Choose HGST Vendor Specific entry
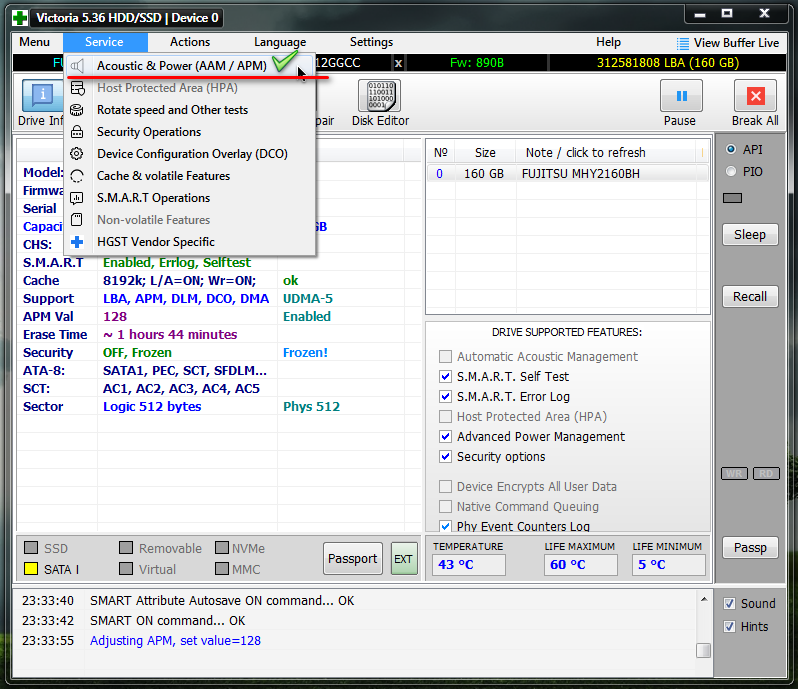The image size is (798, 689). pos(189,242)
